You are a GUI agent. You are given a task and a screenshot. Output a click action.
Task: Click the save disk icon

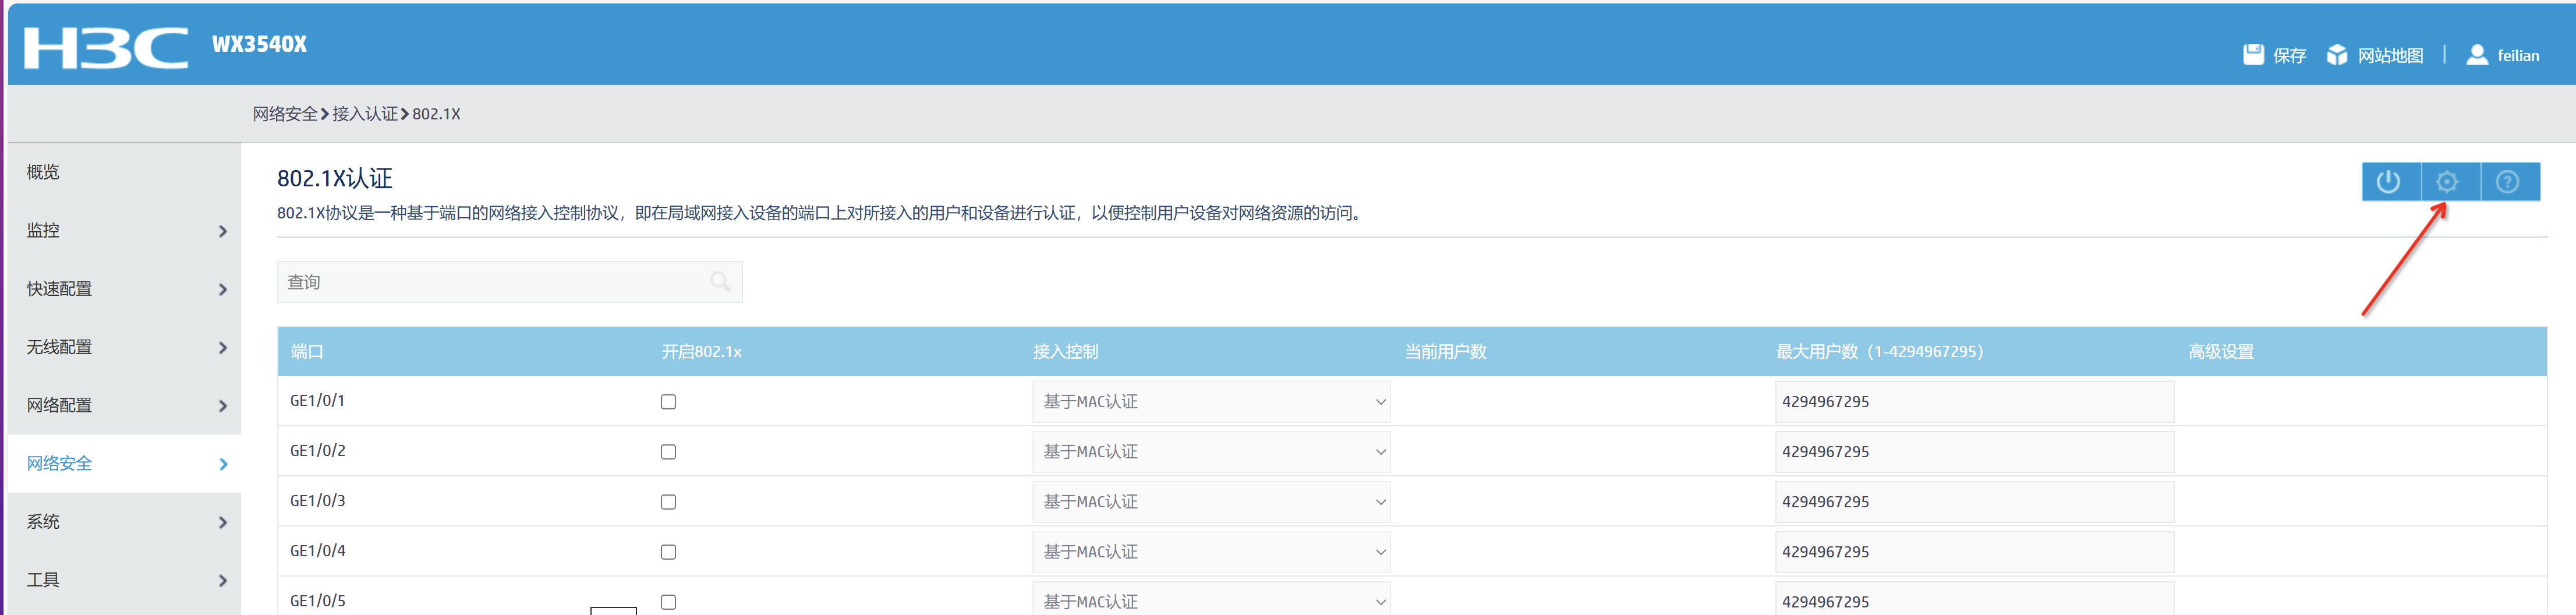2253,55
